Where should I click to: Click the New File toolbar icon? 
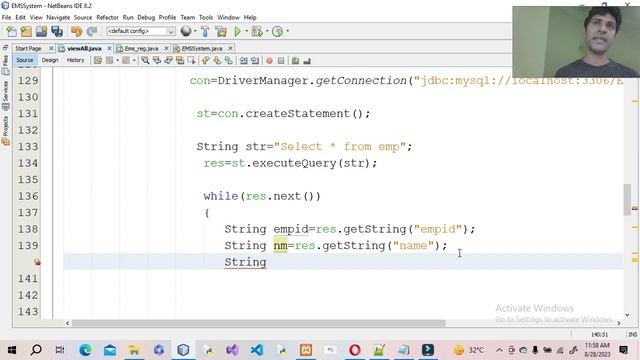tap(11, 31)
